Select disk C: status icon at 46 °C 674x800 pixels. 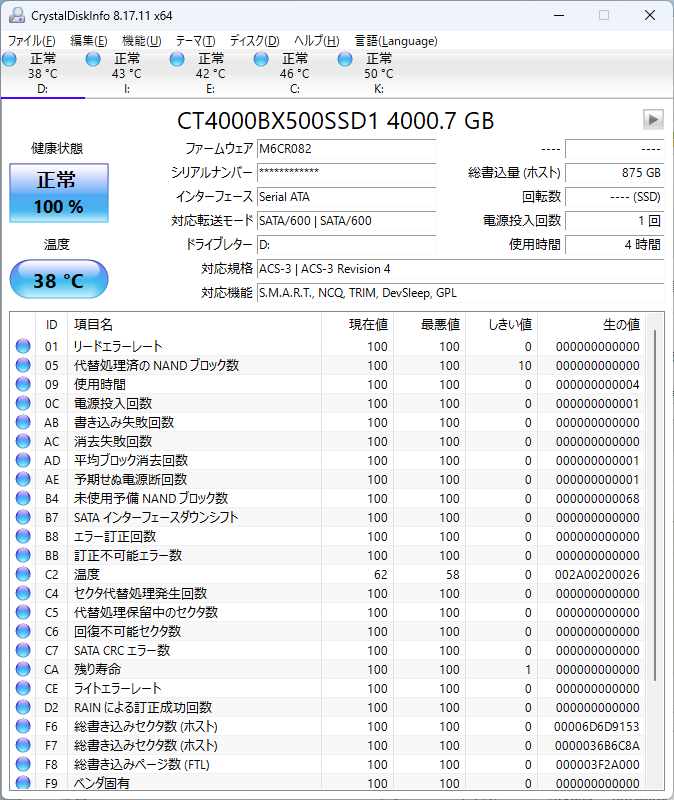261,59
